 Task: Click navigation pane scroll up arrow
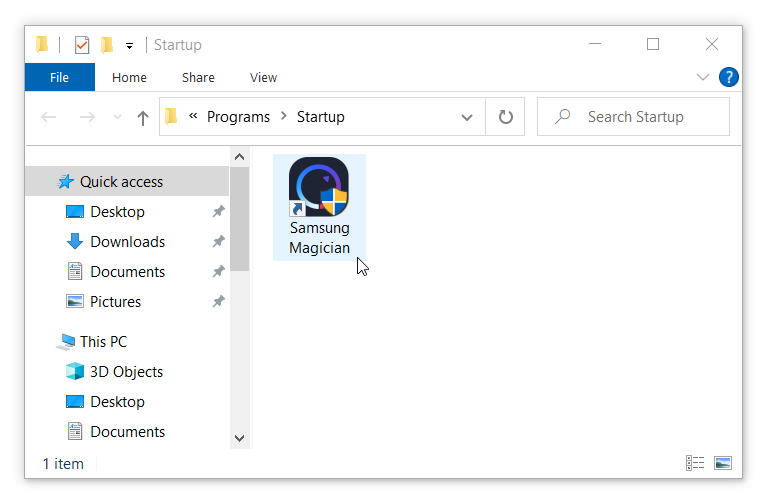(x=240, y=157)
